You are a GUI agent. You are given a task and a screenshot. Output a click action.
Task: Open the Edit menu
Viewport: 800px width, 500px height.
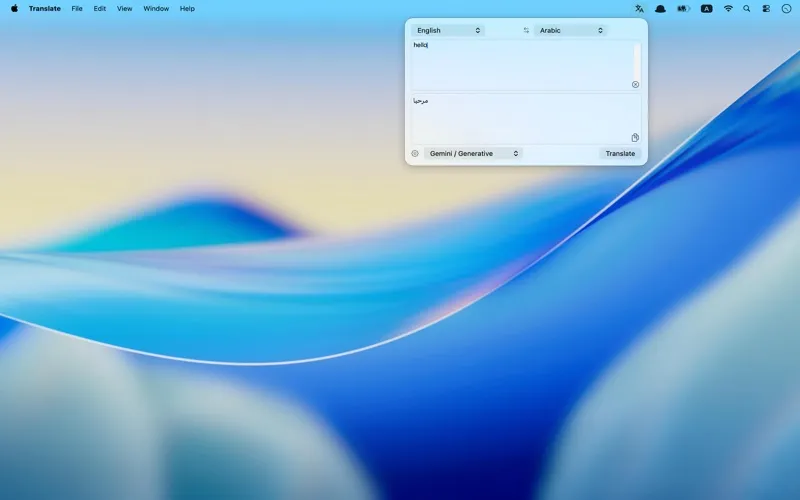point(99,9)
